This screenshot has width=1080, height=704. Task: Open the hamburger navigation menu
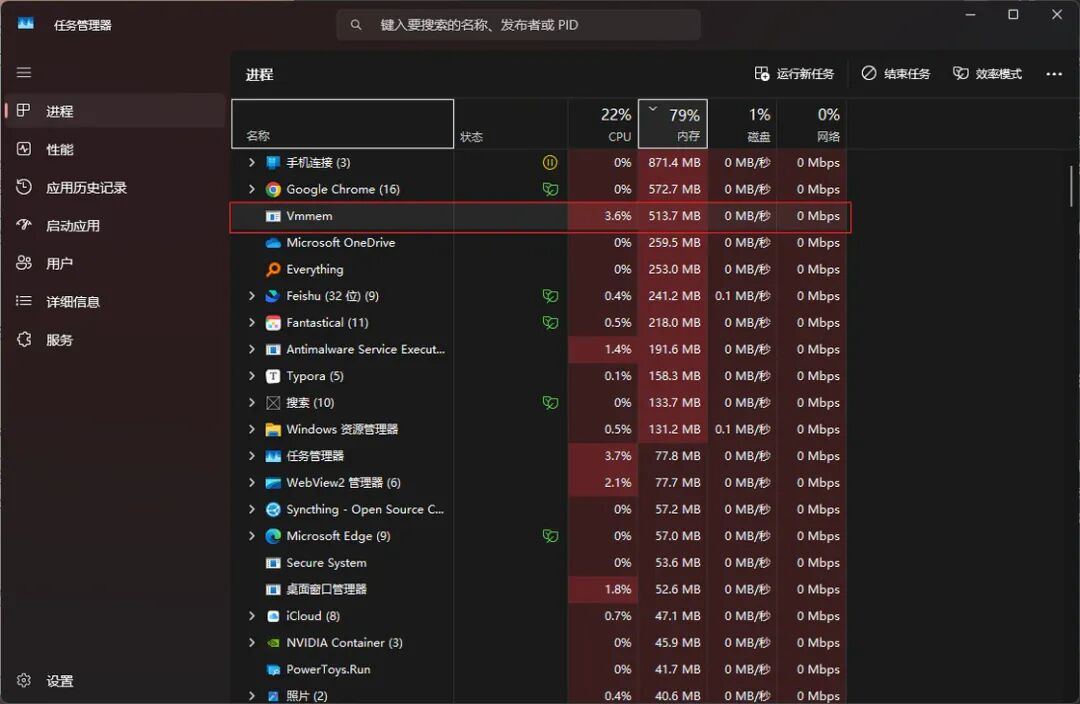(x=24, y=72)
